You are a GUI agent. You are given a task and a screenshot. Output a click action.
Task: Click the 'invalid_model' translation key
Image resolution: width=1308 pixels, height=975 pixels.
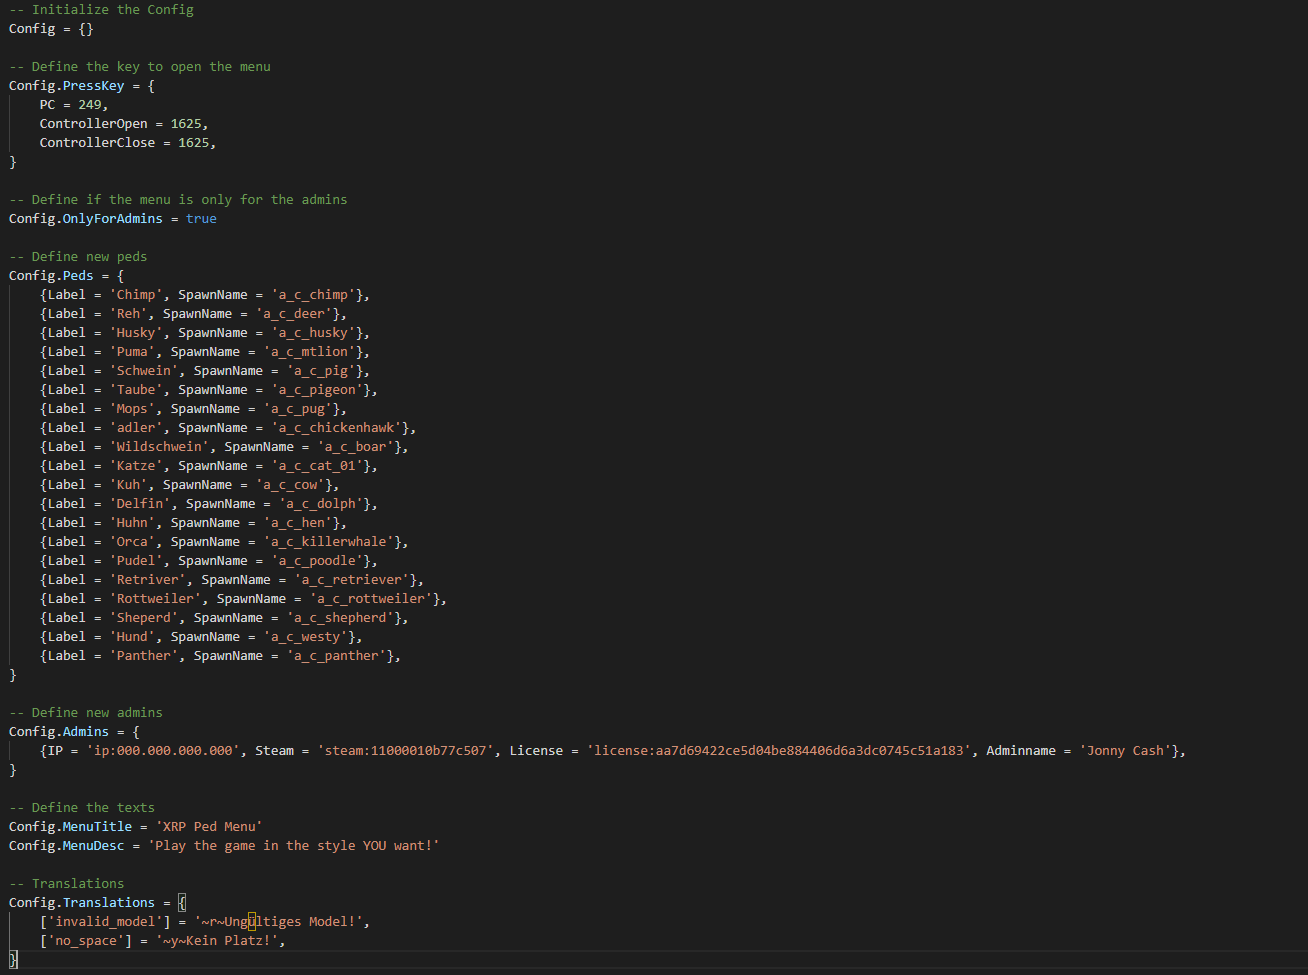click(105, 921)
